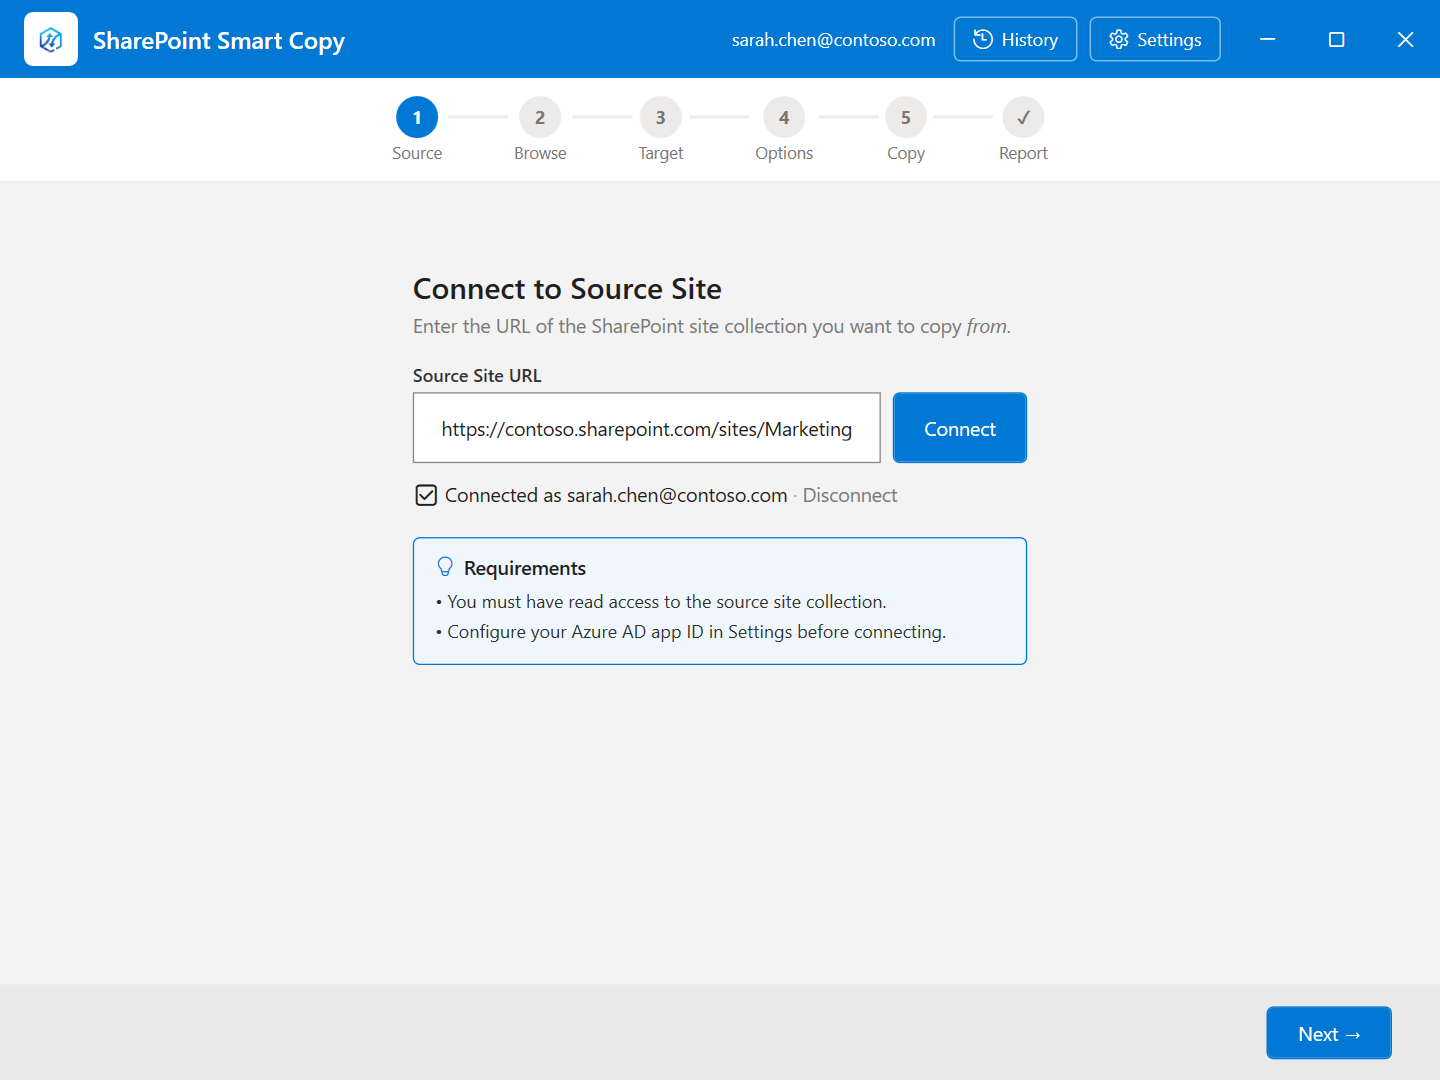Close the SharePoint Smart Copy window

point(1405,39)
